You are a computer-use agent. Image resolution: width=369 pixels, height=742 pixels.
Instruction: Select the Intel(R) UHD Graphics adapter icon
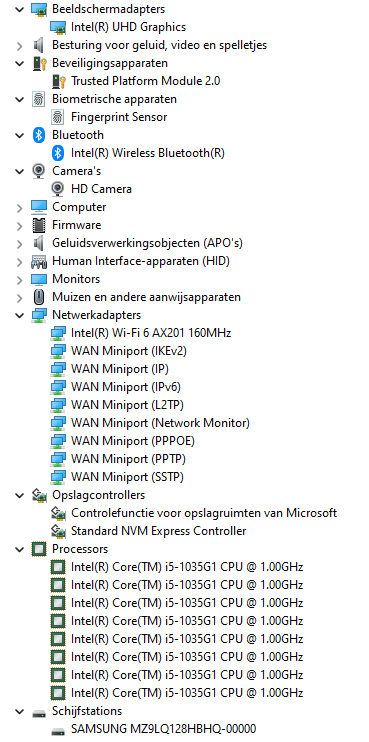click(58, 27)
